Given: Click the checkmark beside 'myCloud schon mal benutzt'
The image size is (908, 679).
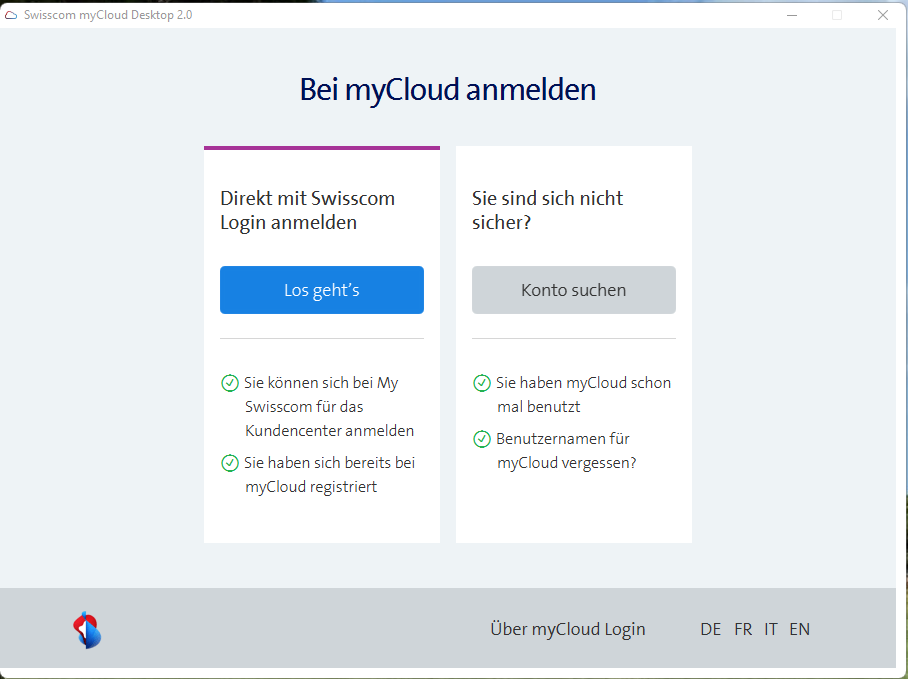Looking at the screenshot, I should pos(481,382).
